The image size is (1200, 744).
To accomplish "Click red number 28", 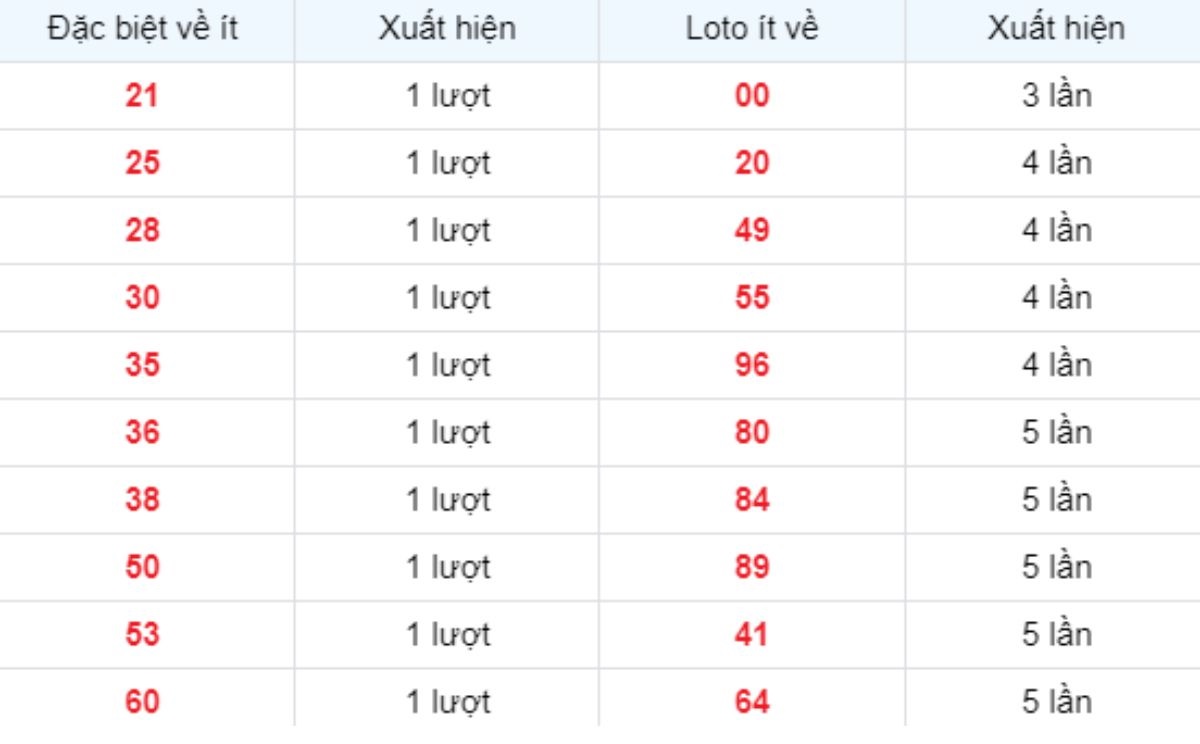I will click(142, 231).
